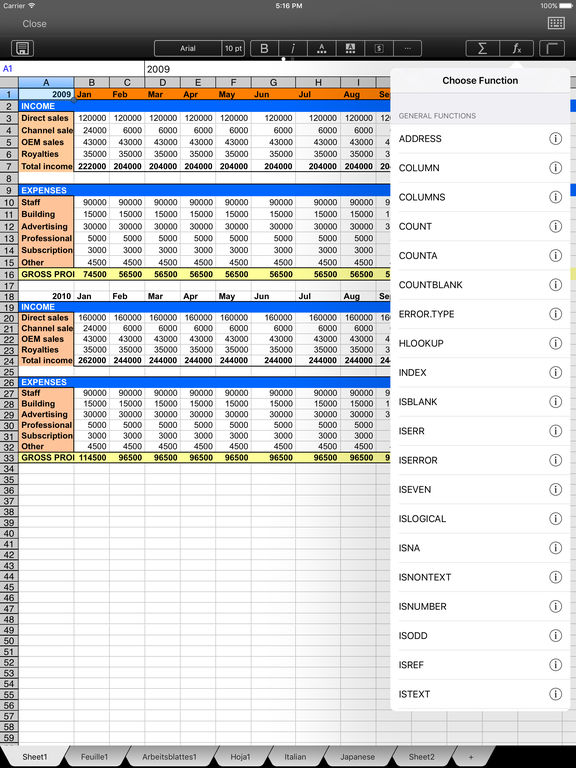Show info for the ISNUMBER function
The width and height of the screenshot is (576, 768).
point(555,606)
